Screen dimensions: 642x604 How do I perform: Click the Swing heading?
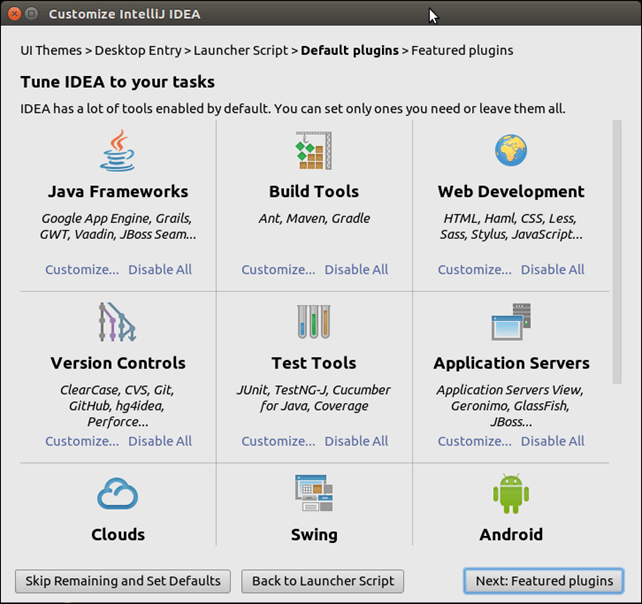[x=314, y=535]
